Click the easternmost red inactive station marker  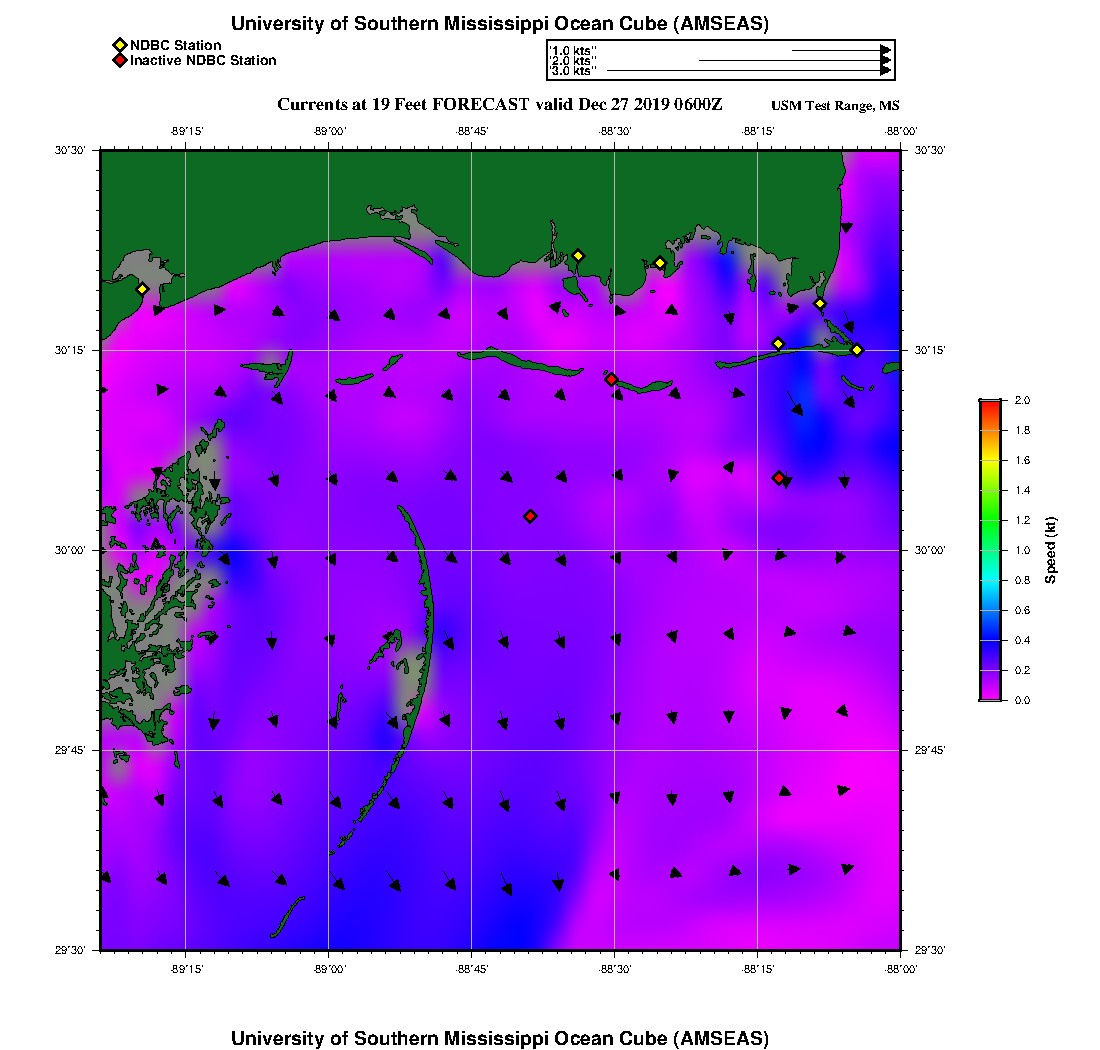pyautogui.click(x=778, y=478)
